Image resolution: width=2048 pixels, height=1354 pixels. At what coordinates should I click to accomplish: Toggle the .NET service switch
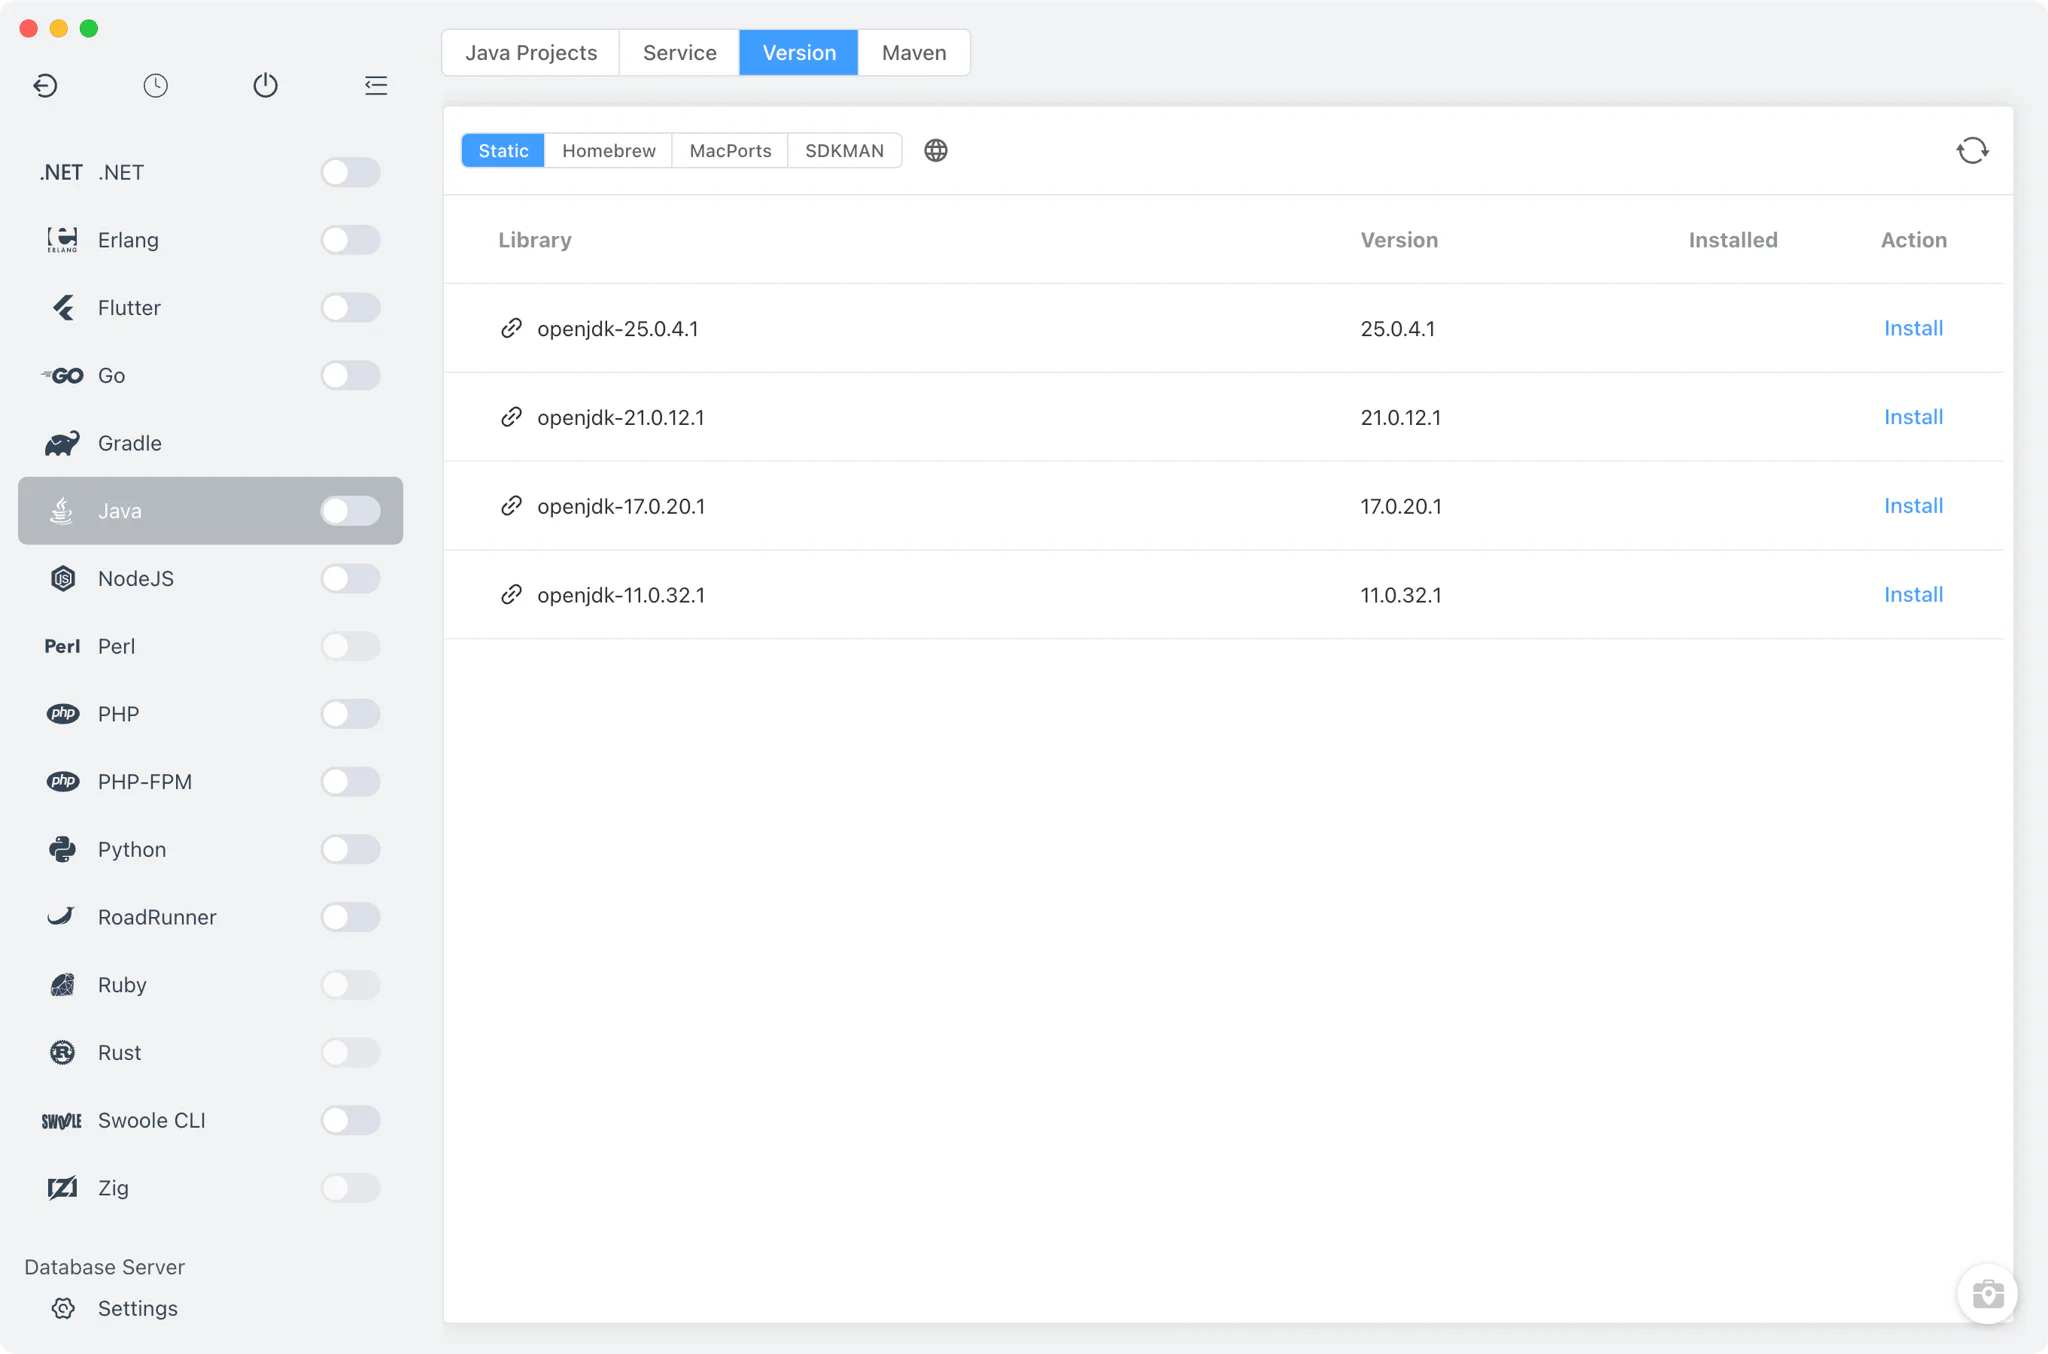[350, 172]
